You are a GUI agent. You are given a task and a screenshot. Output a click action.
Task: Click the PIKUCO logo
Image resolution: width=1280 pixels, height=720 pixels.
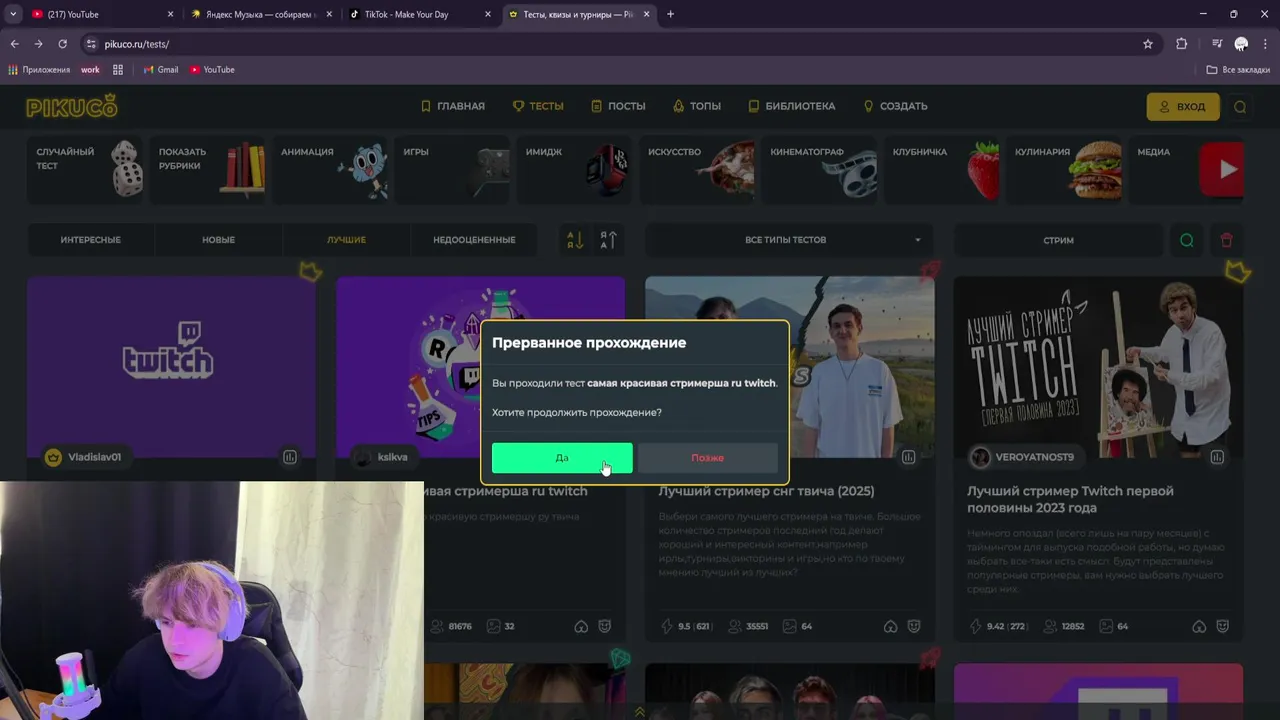tap(72, 106)
